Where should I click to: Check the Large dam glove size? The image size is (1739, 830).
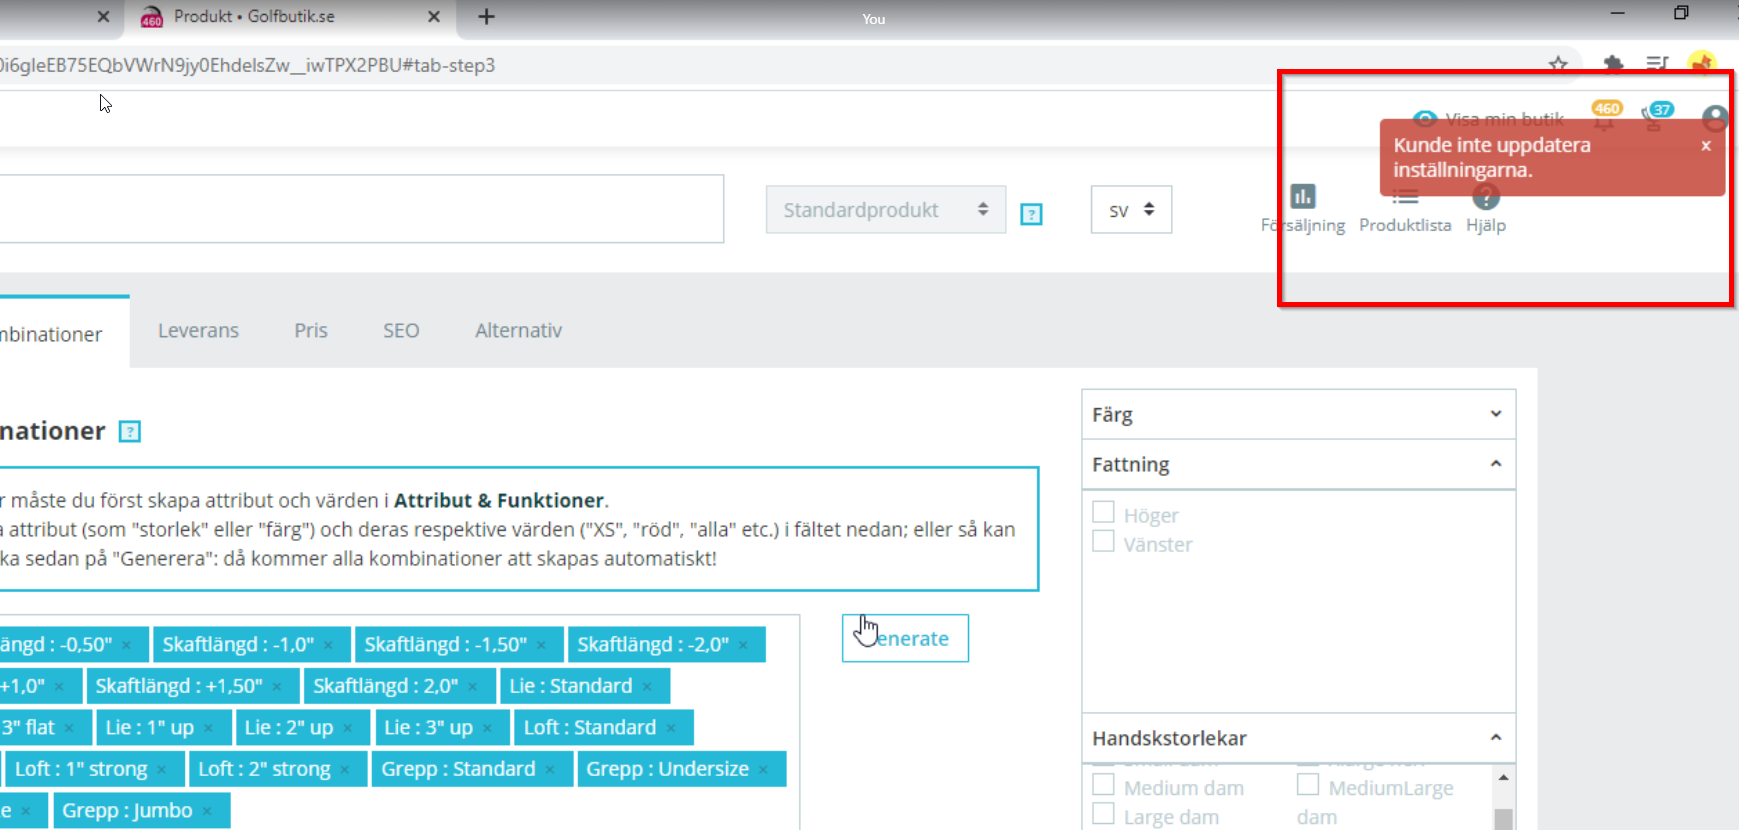pos(1103,813)
